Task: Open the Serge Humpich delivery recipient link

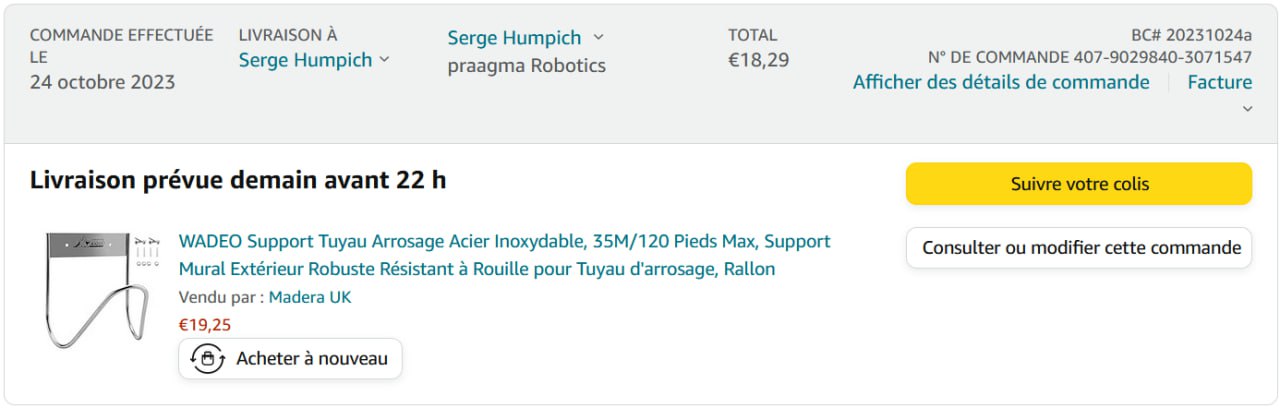Action: (305, 60)
